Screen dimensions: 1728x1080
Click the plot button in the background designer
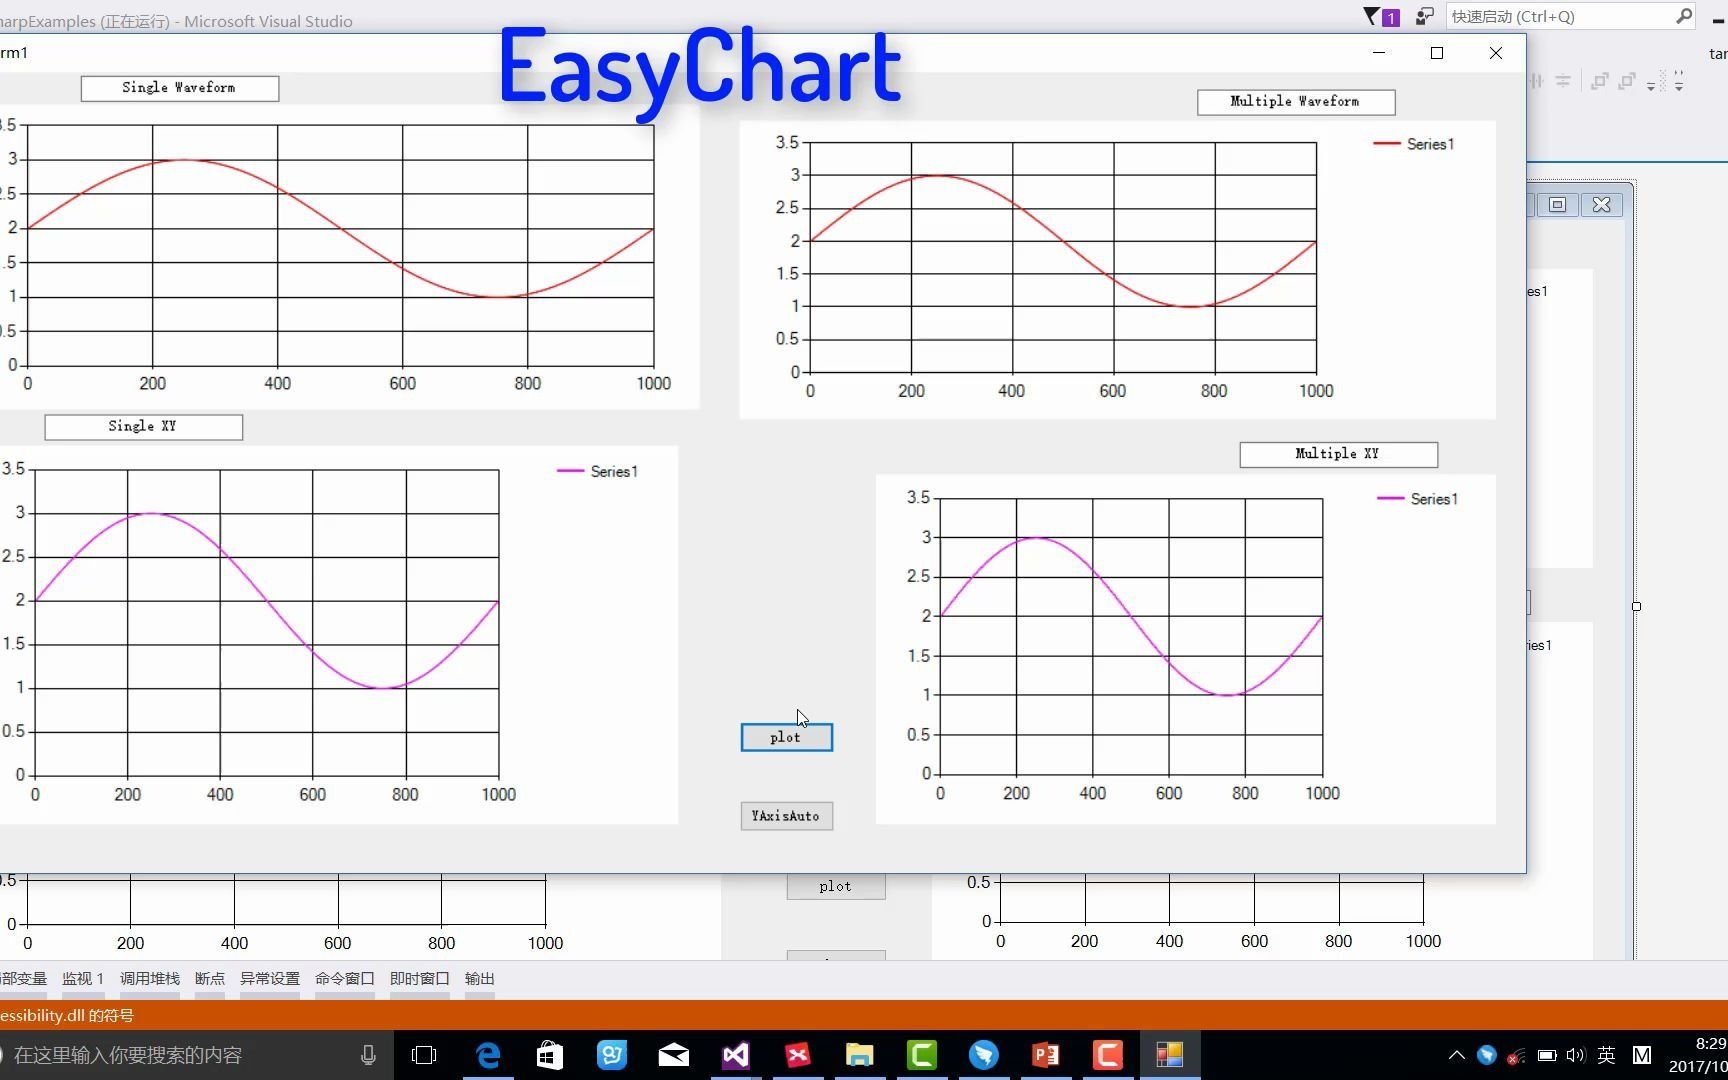pos(835,886)
